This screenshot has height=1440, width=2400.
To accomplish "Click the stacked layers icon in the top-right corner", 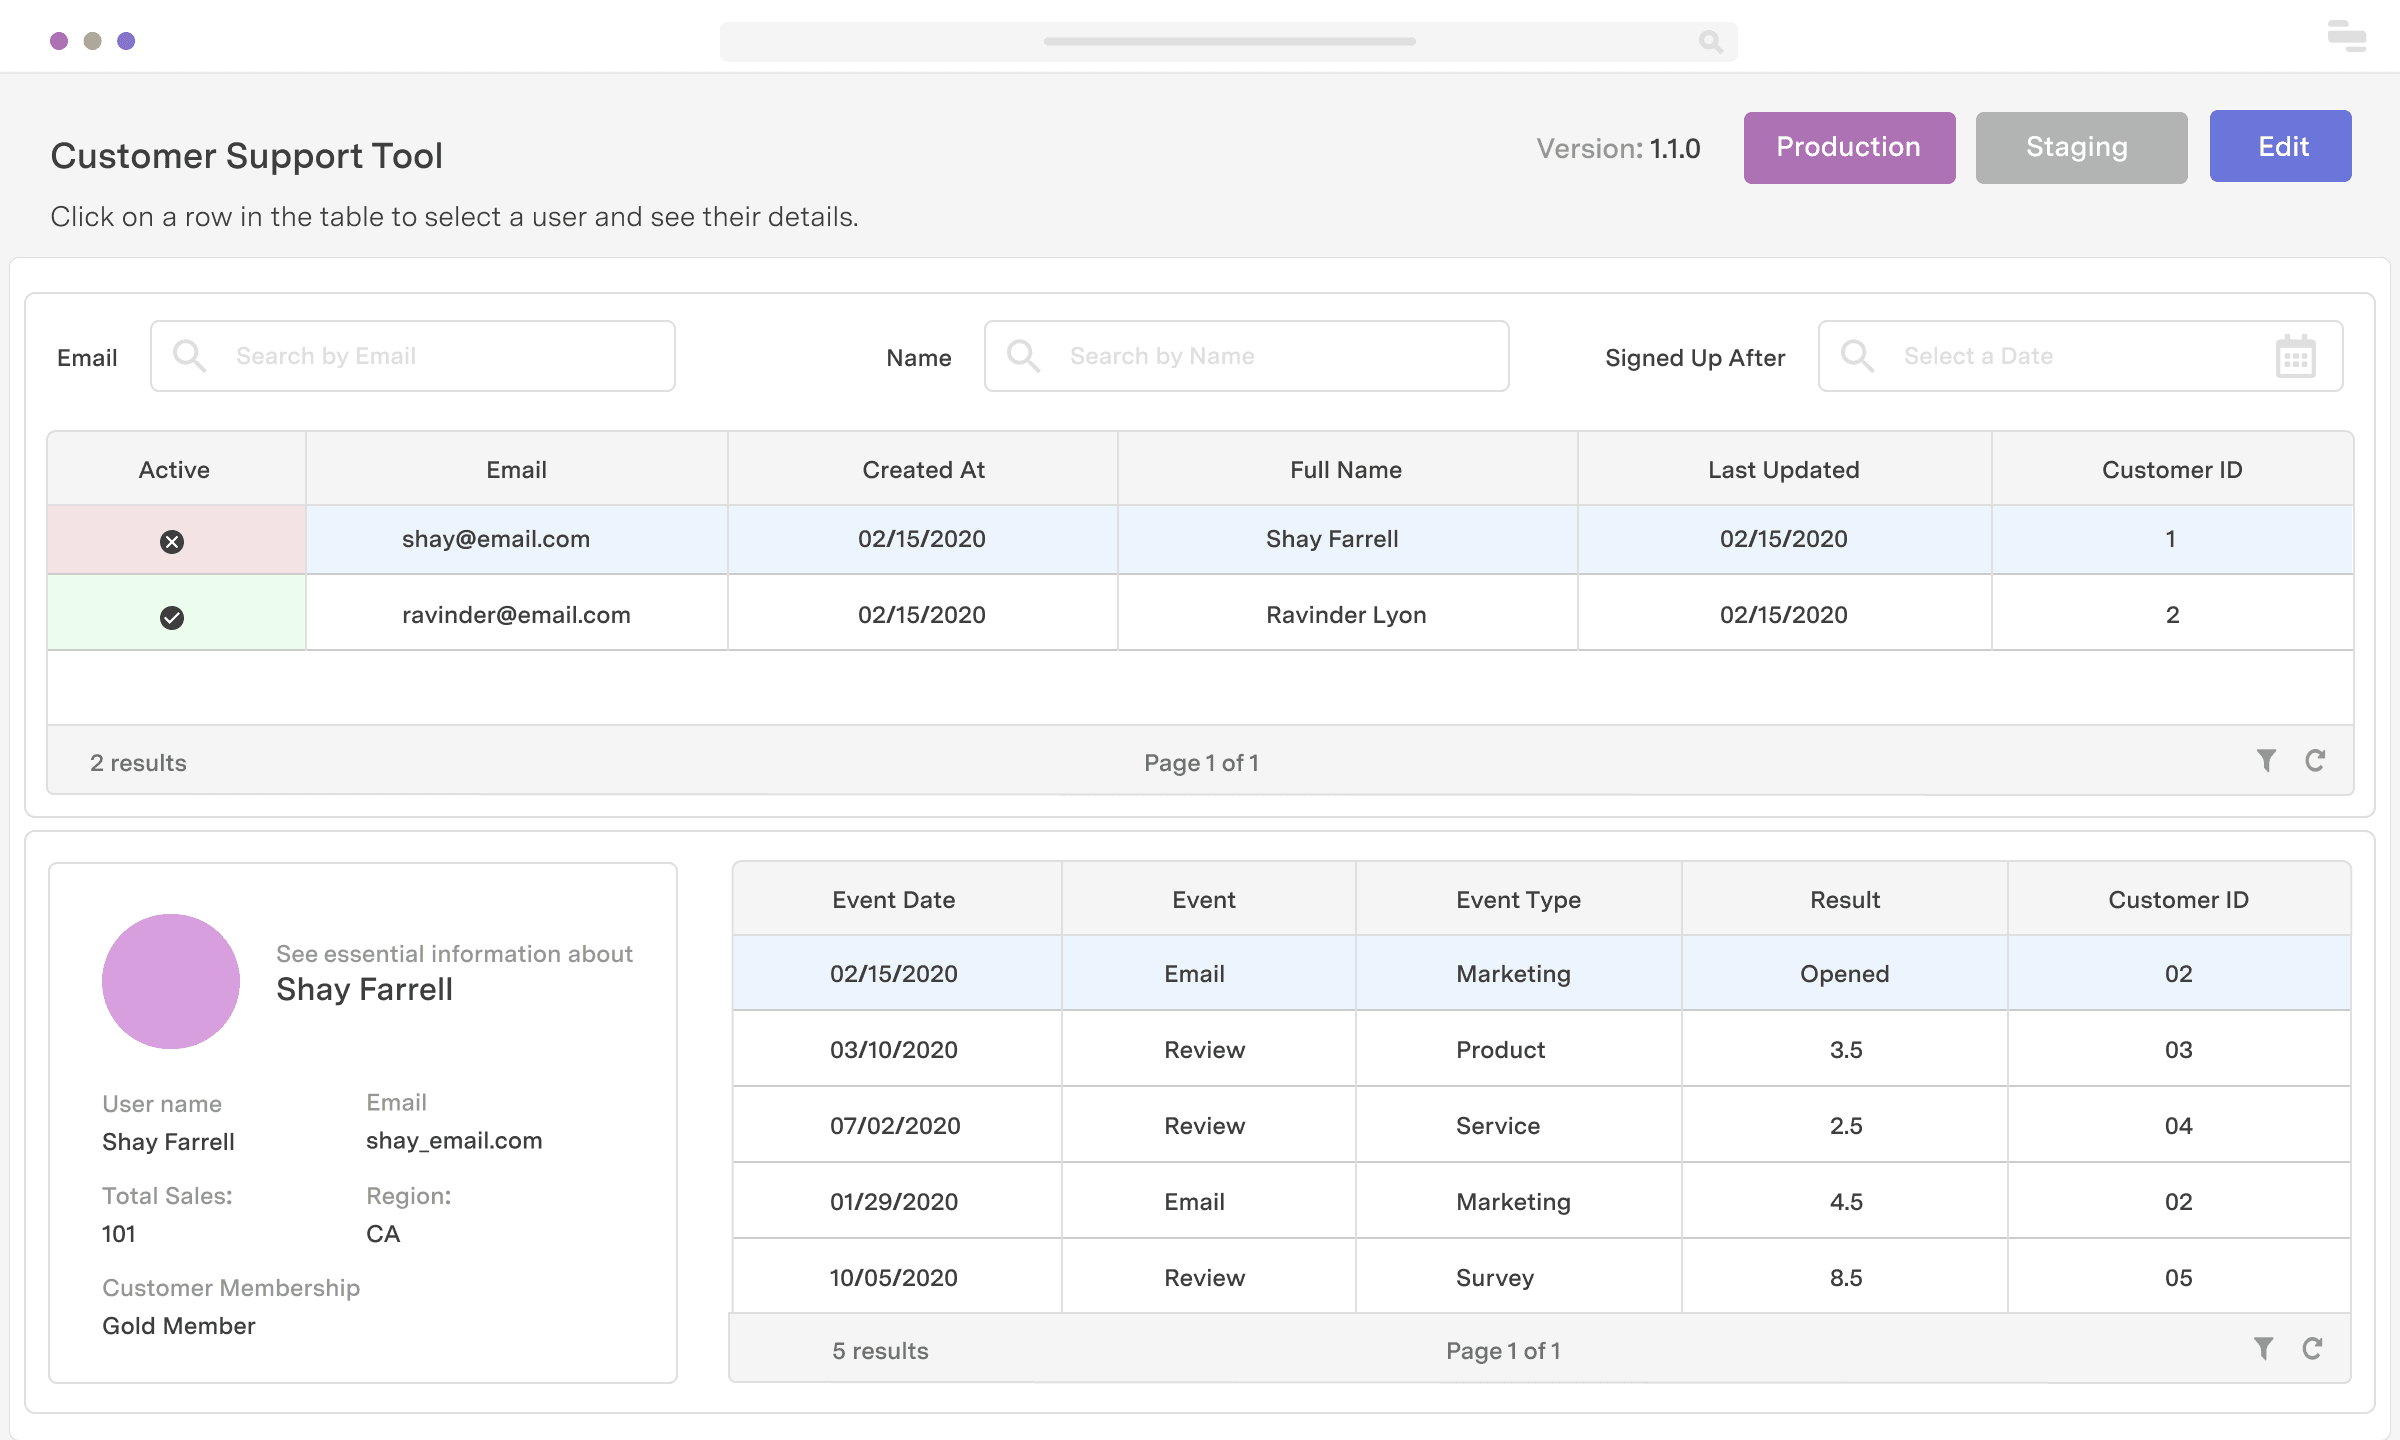I will click(2345, 37).
